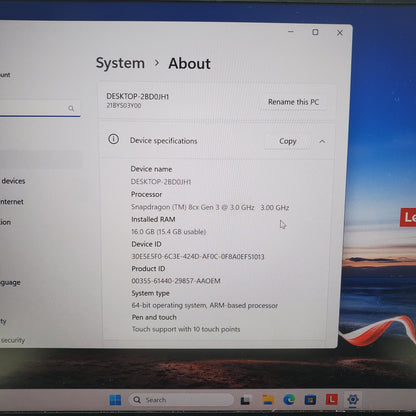Open the red Lenovo app in taskbar
Viewport: 416px width, 416px height.
331,399
